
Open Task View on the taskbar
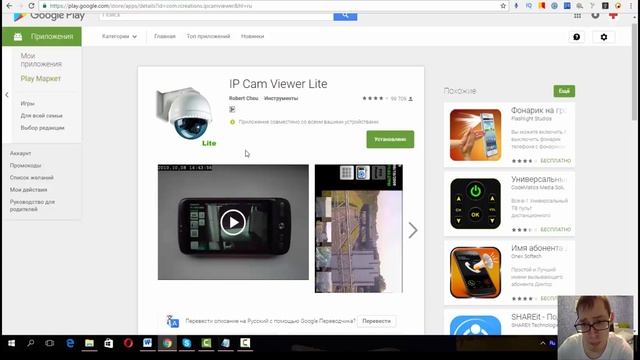pyautogui.click(x=50, y=343)
